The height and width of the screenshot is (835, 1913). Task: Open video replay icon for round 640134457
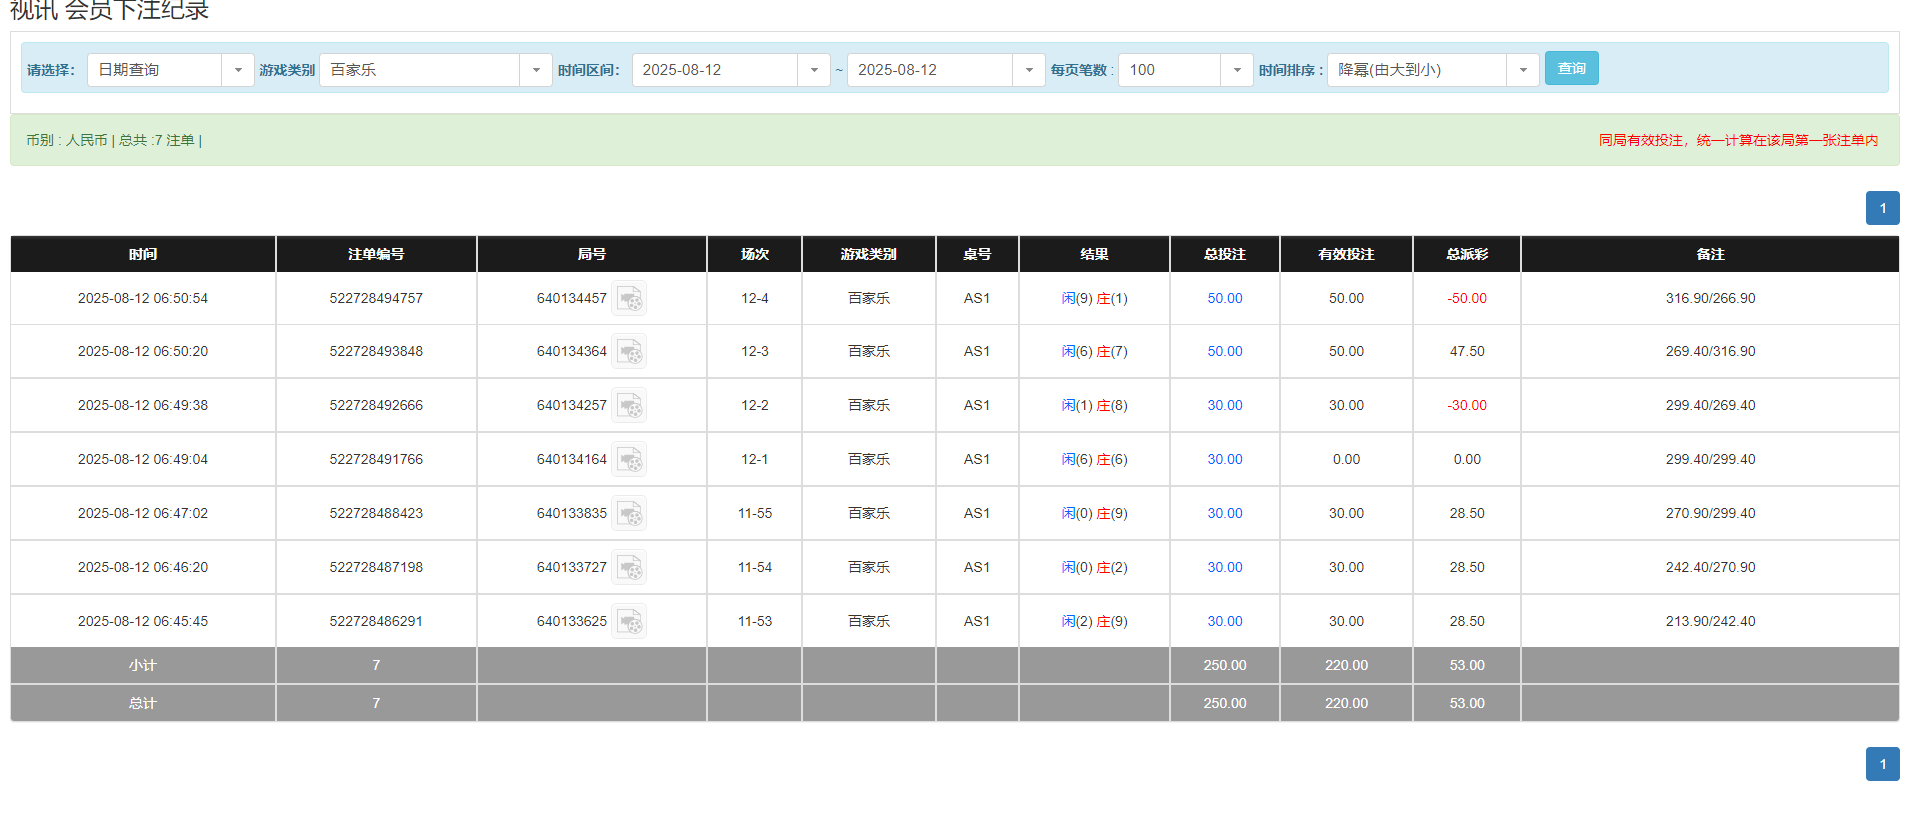point(629,299)
